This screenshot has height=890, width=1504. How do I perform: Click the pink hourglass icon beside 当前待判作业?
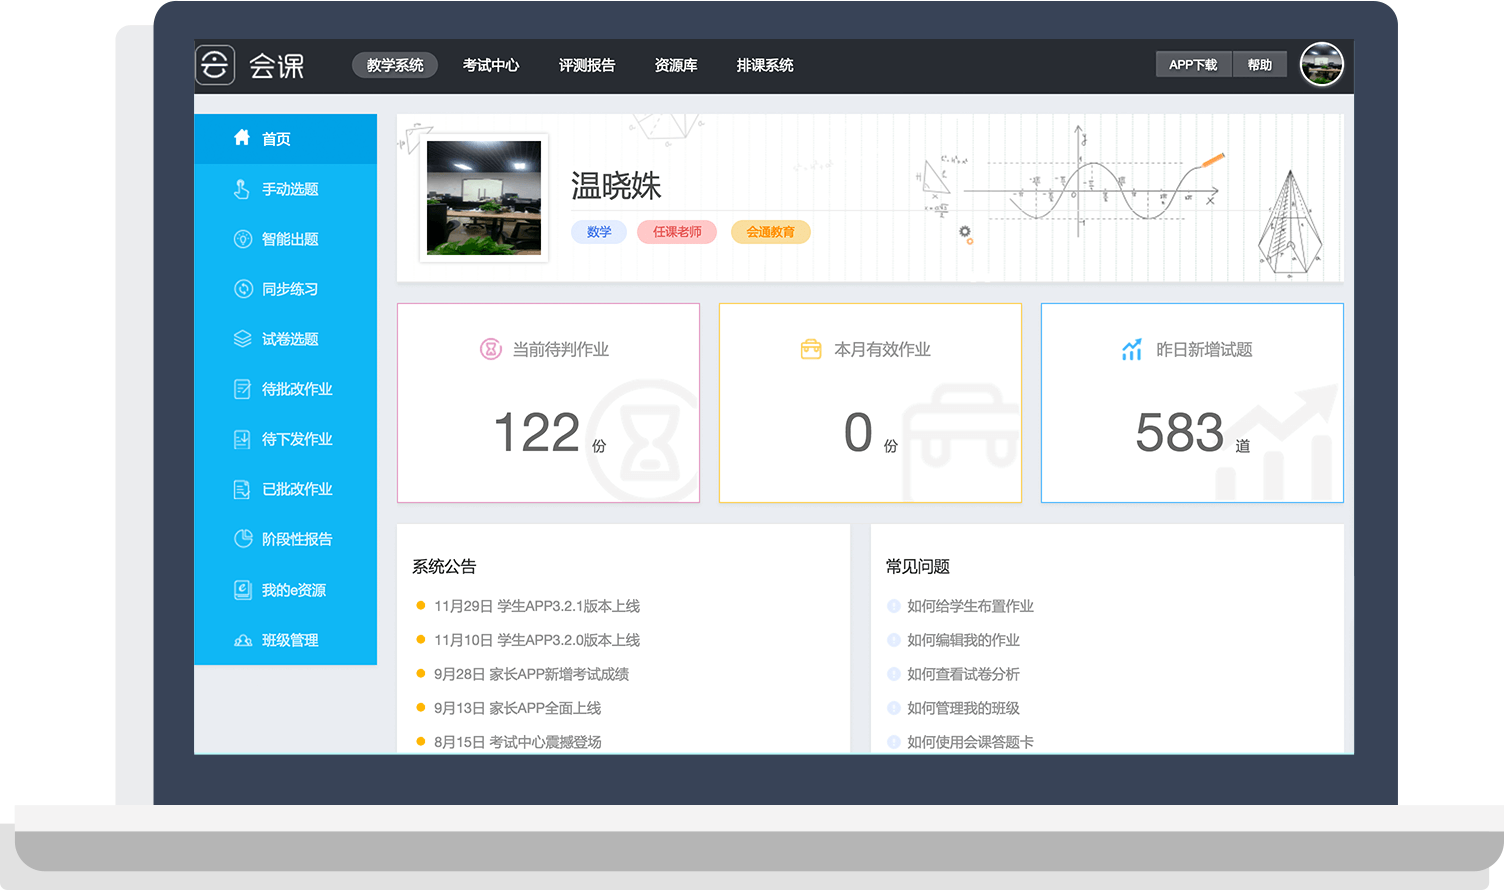(490, 349)
